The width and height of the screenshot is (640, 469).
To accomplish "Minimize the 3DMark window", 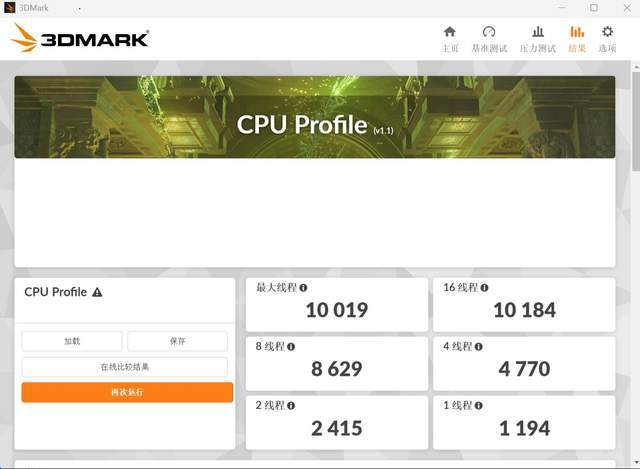I will [562, 8].
